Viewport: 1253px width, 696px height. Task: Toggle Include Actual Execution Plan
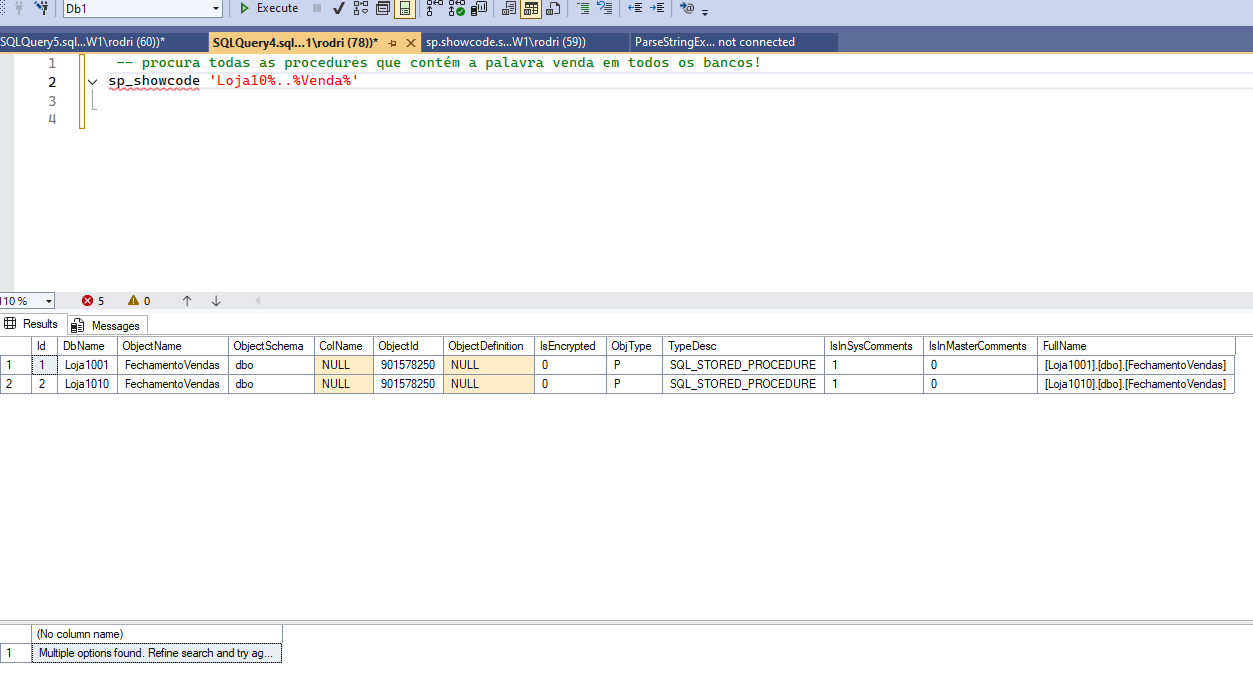(x=434, y=8)
